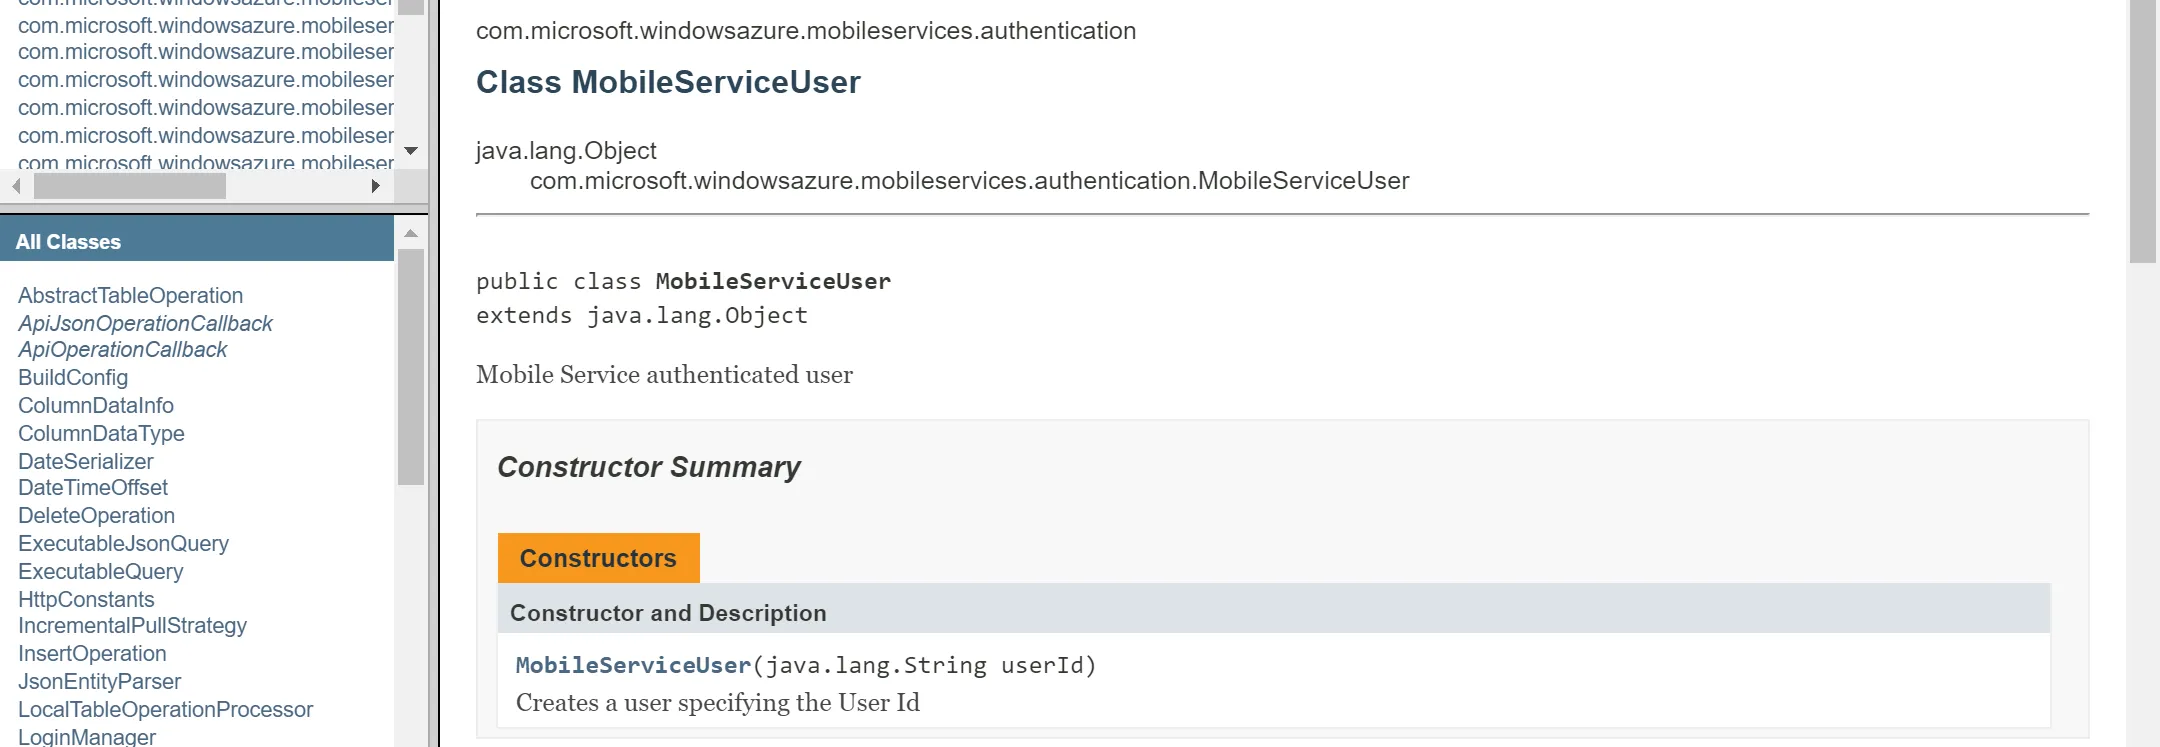Image resolution: width=2160 pixels, height=747 pixels.
Task: Open the MobileServiceUser constructor link
Action: point(633,666)
